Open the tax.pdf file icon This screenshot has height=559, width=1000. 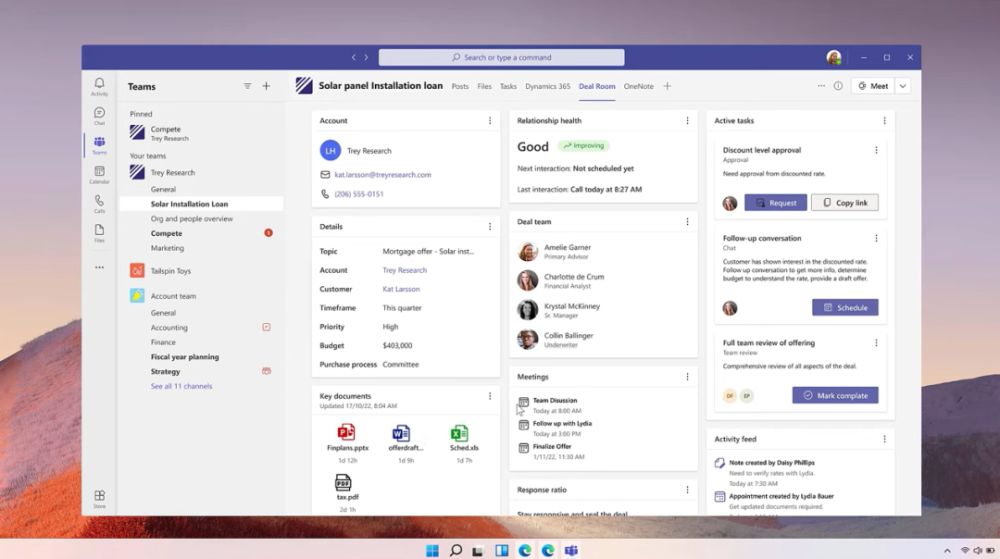pyautogui.click(x=344, y=483)
